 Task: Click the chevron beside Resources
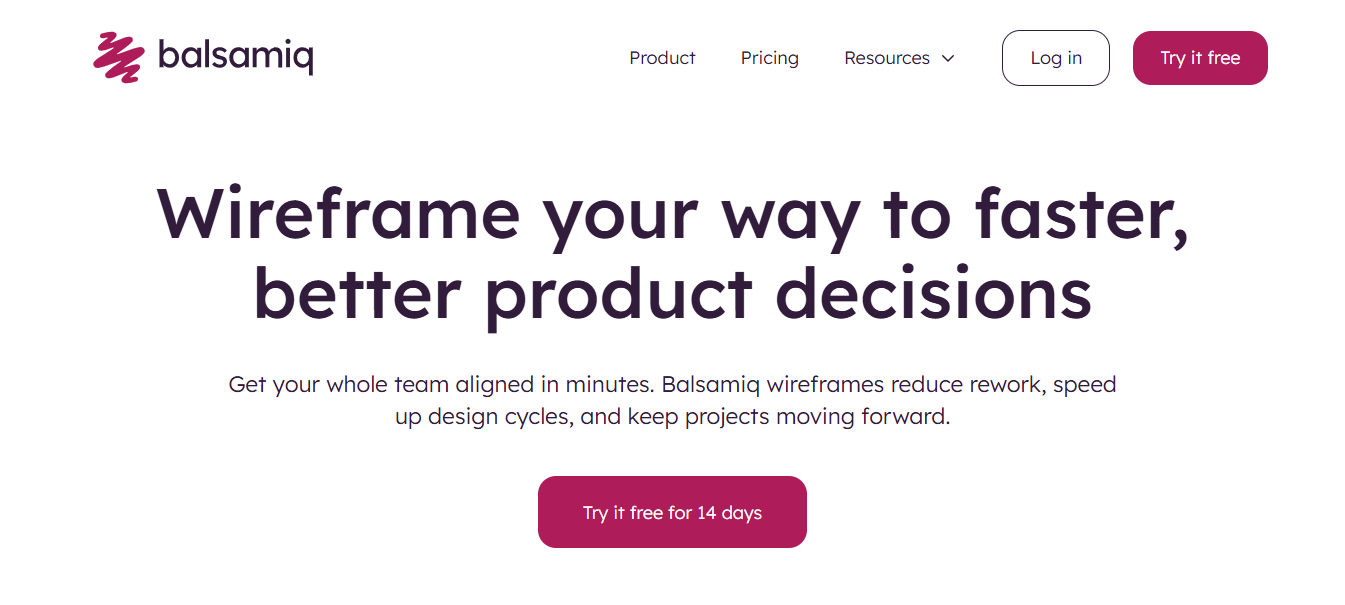click(x=948, y=58)
